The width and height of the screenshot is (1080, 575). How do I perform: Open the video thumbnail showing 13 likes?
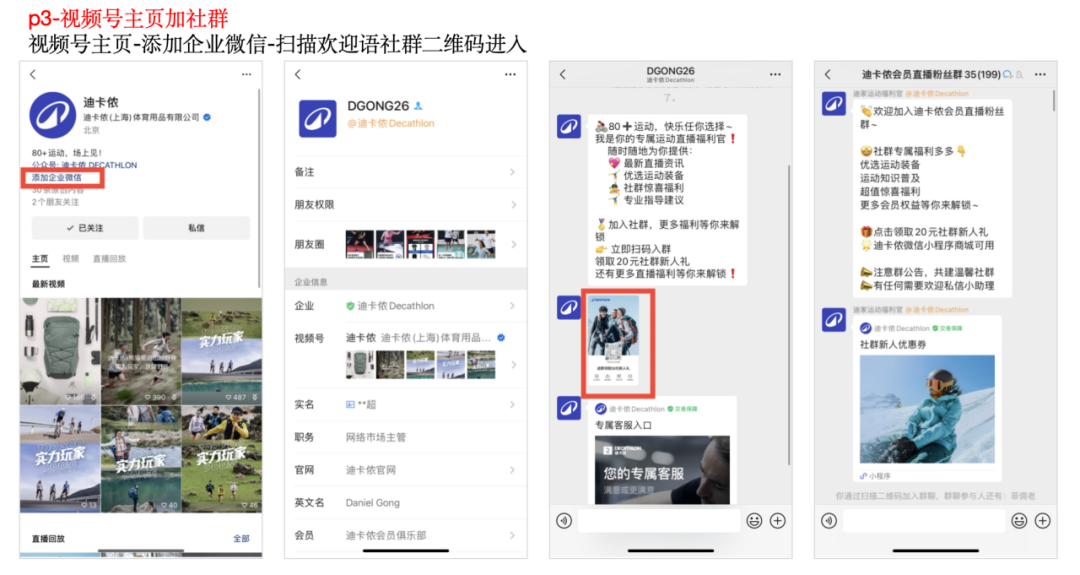pyautogui.click(x=61, y=459)
